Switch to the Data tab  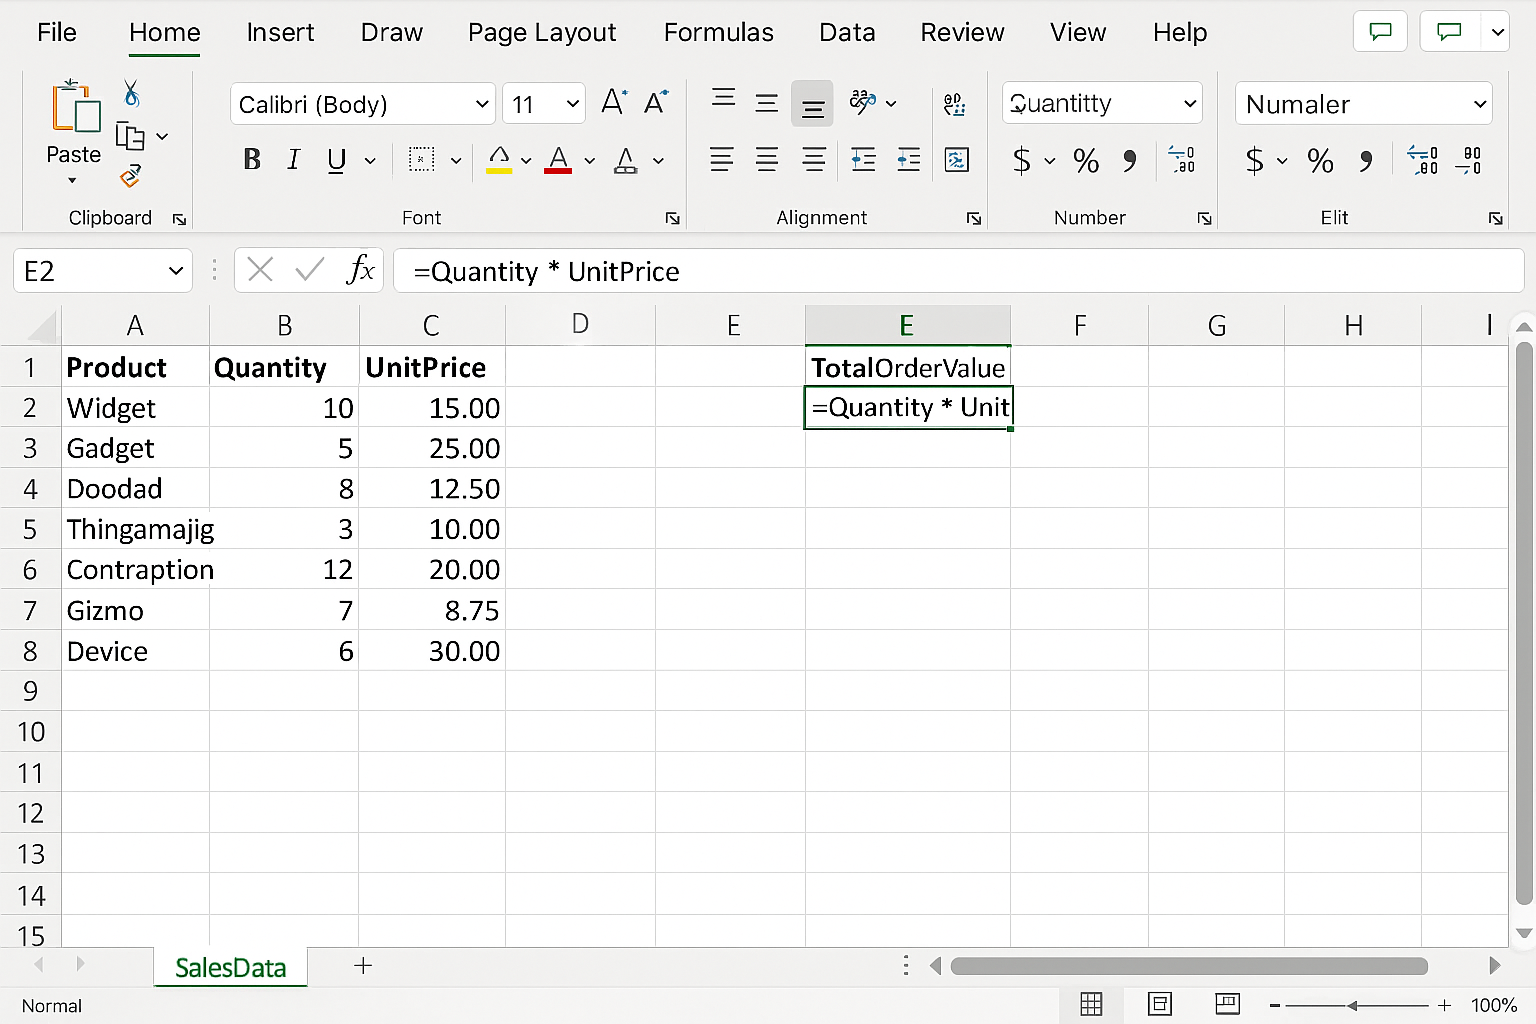pyautogui.click(x=847, y=32)
